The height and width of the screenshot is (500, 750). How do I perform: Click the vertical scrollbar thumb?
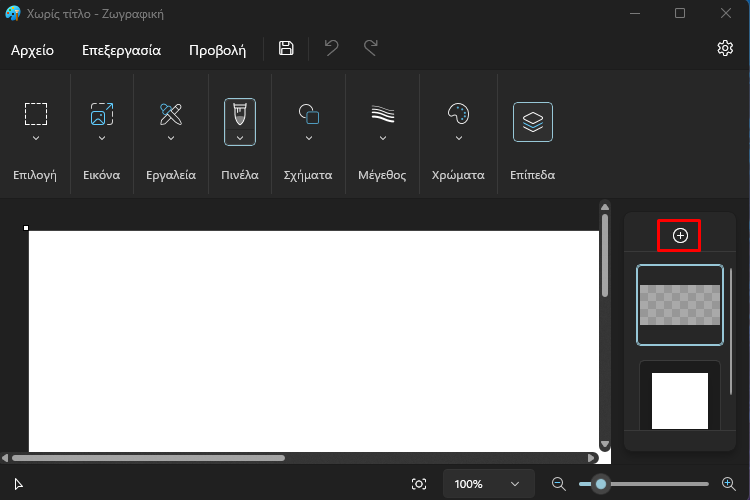[x=605, y=256]
